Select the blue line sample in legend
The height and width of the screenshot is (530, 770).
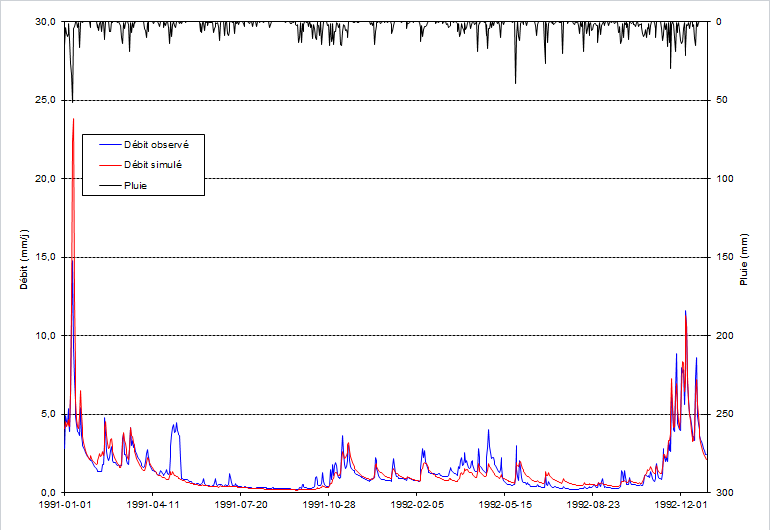click(x=110, y=145)
